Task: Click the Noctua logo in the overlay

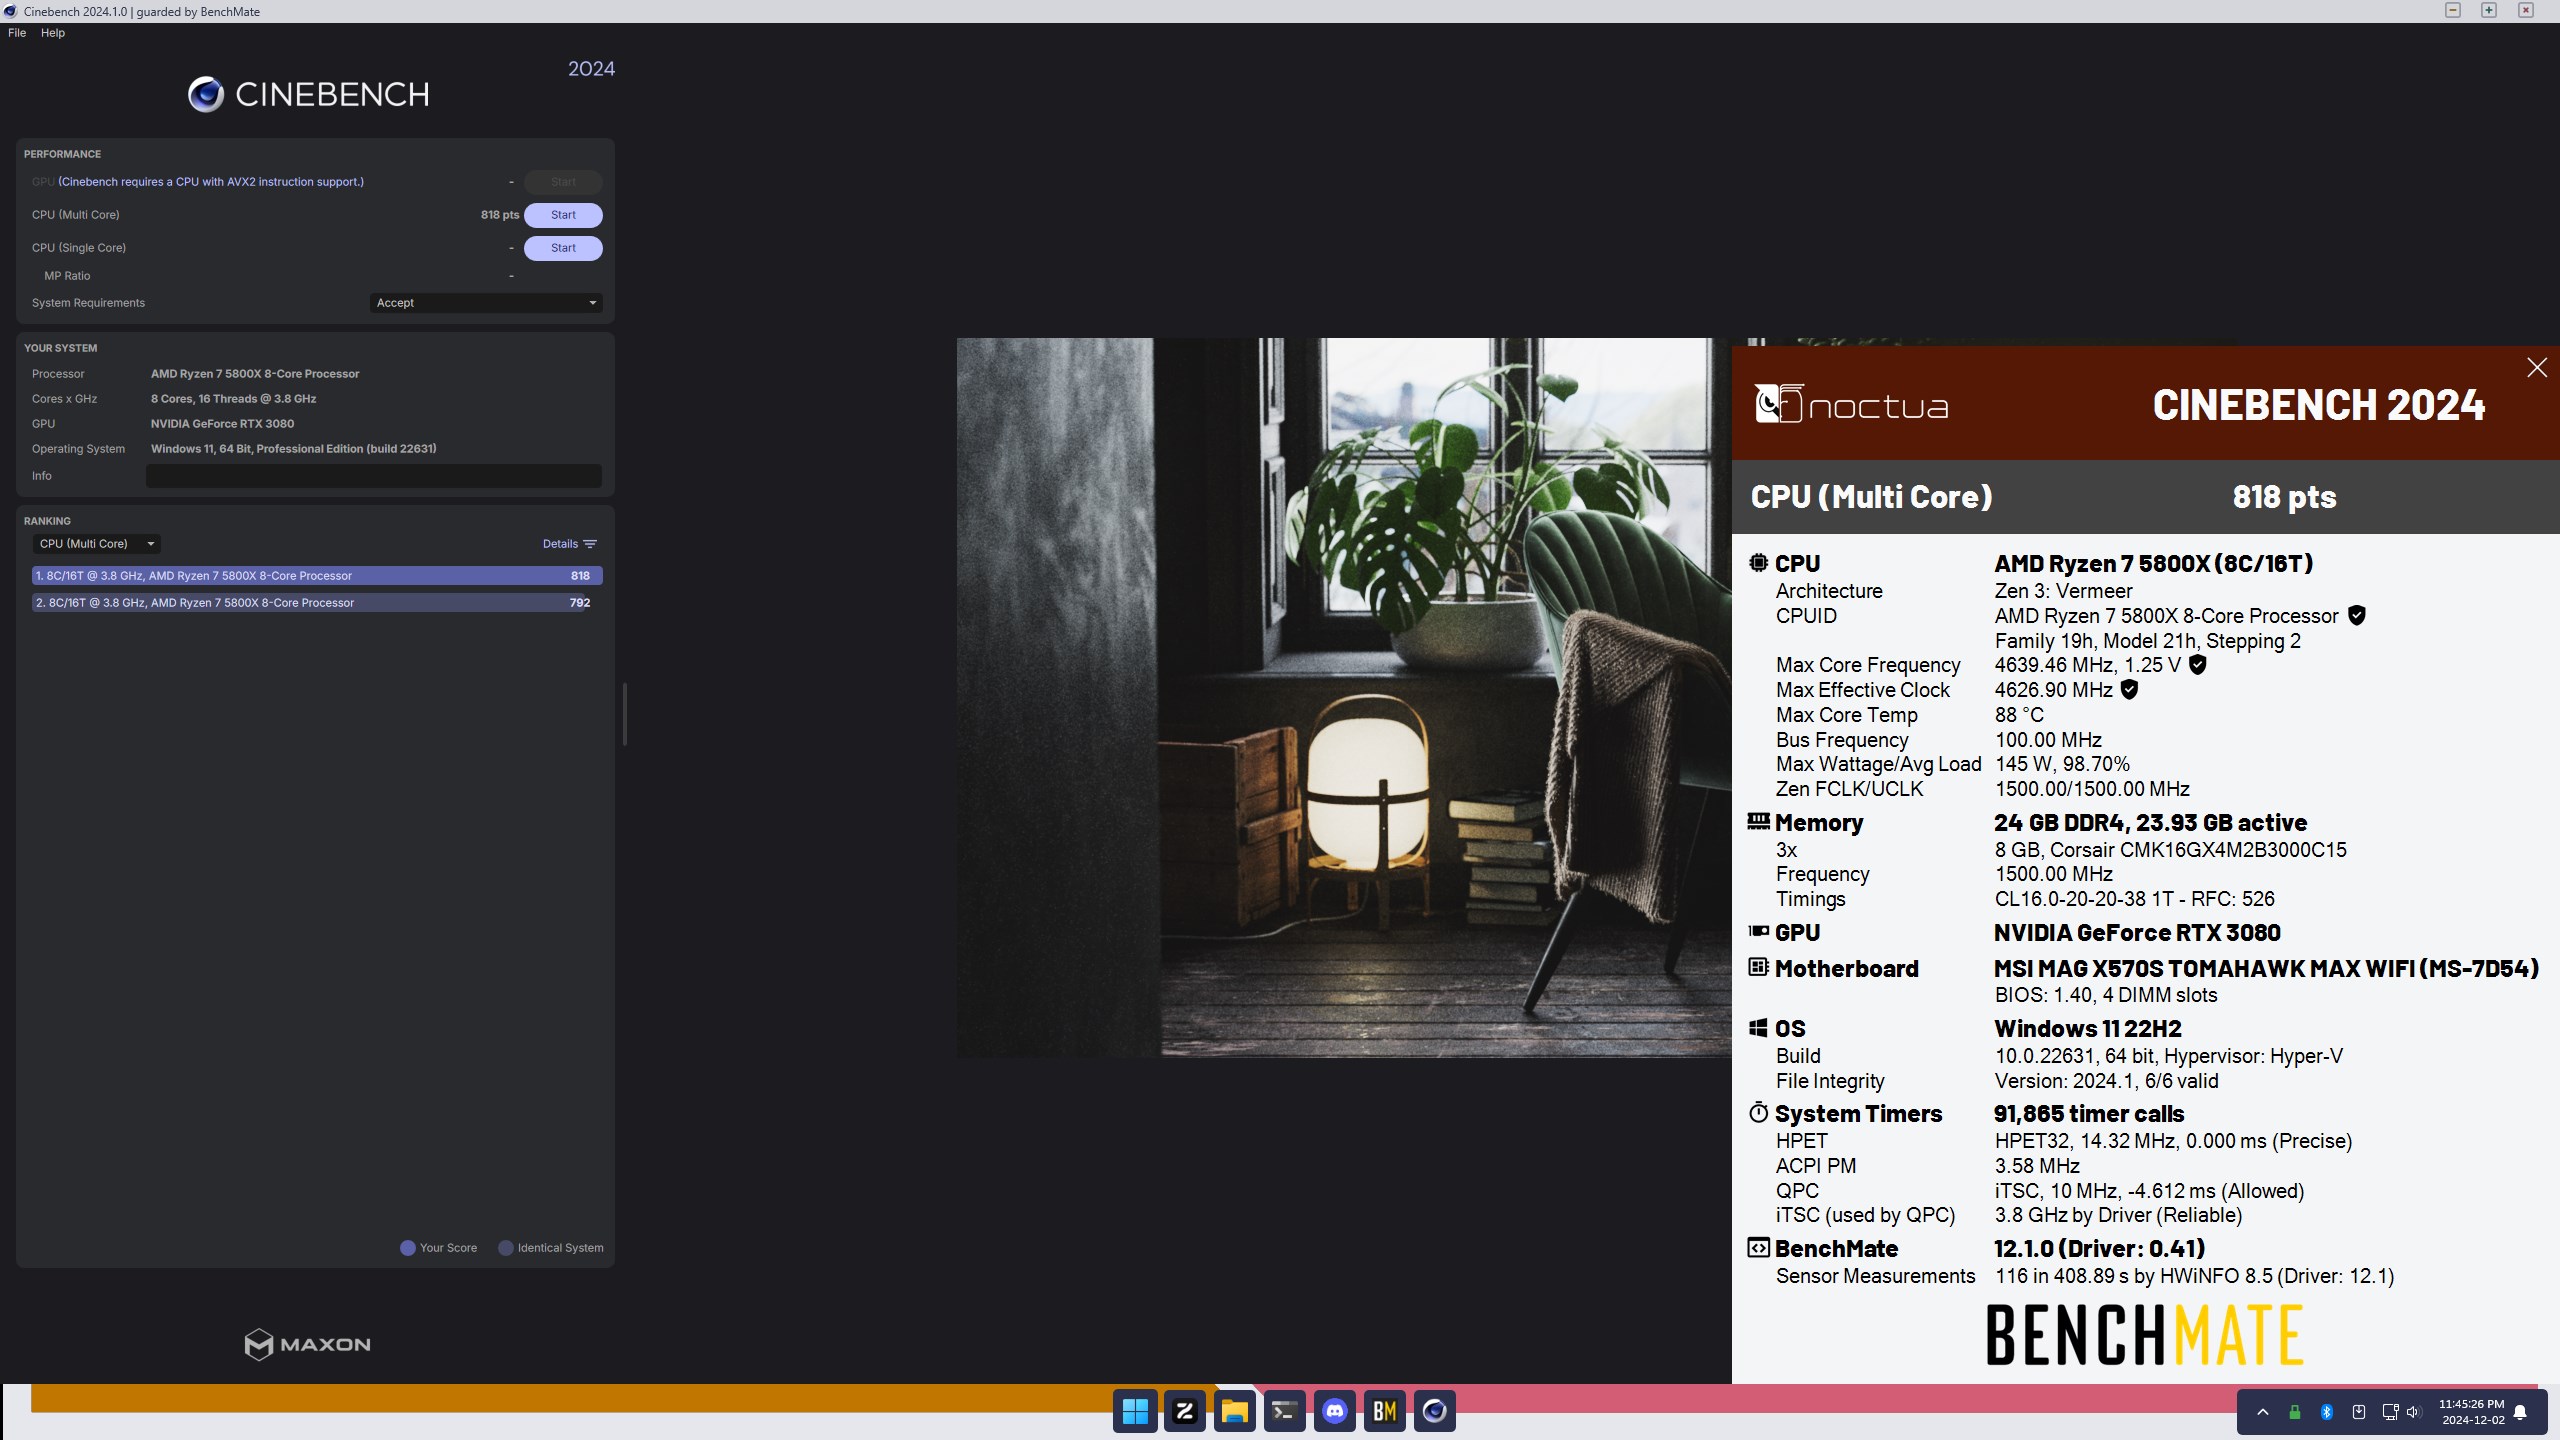Action: 1852,405
